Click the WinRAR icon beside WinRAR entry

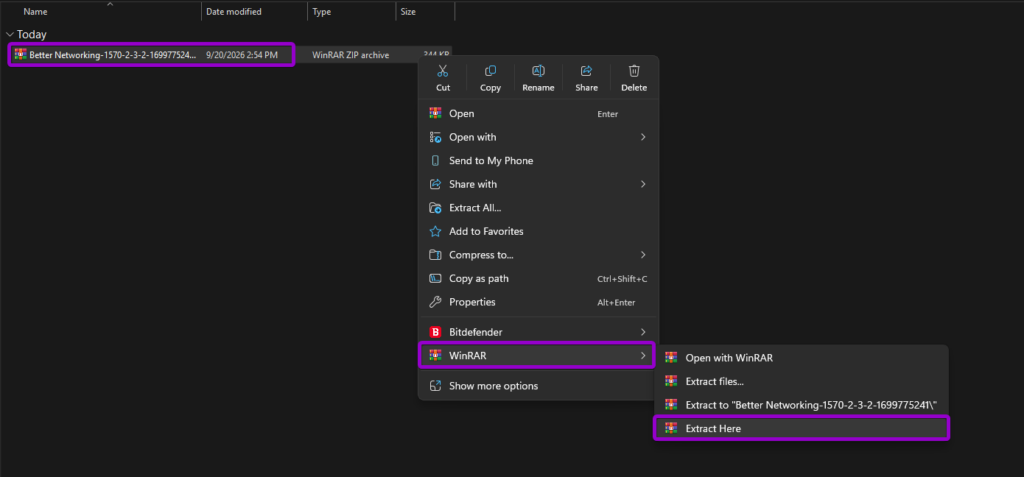[435, 355]
